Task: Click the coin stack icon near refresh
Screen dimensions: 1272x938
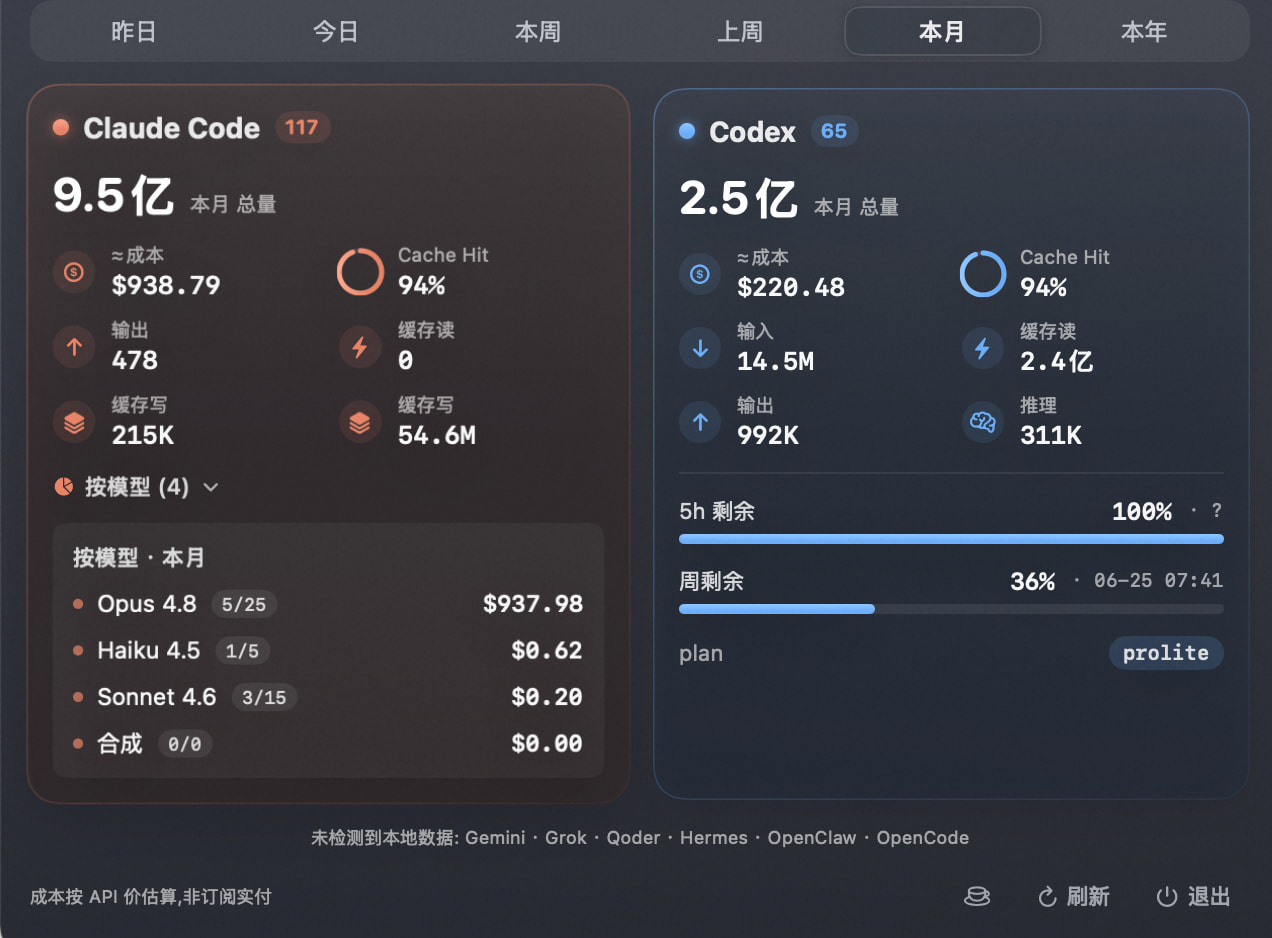Action: [x=977, y=896]
